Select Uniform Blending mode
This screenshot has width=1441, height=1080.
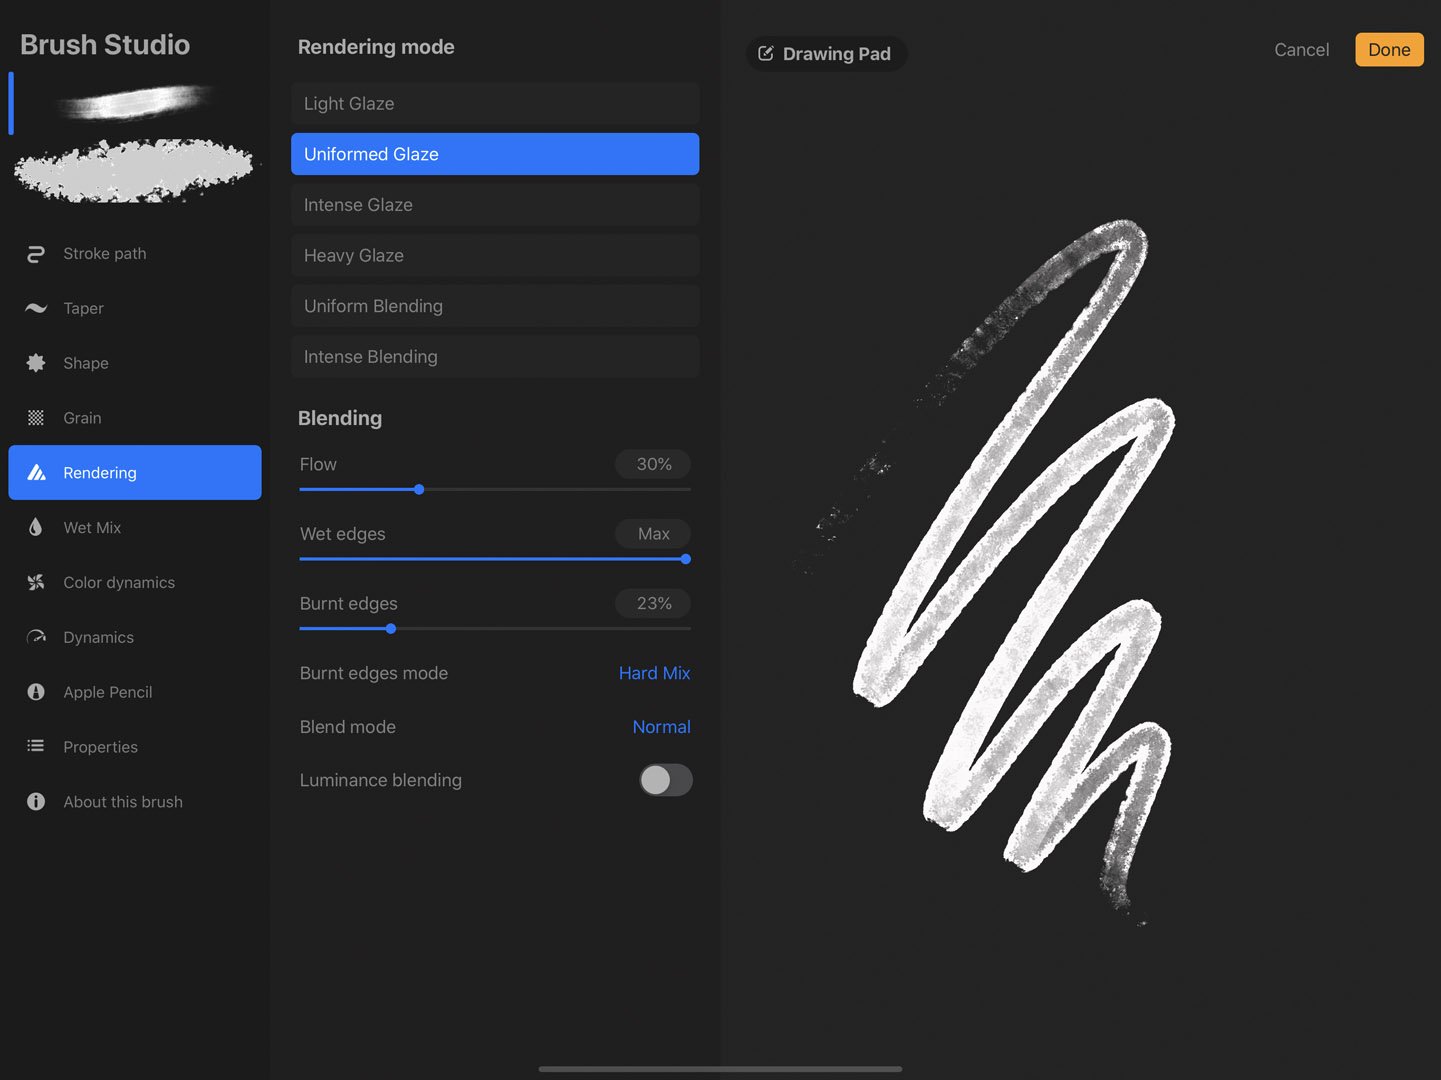pos(494,306)
